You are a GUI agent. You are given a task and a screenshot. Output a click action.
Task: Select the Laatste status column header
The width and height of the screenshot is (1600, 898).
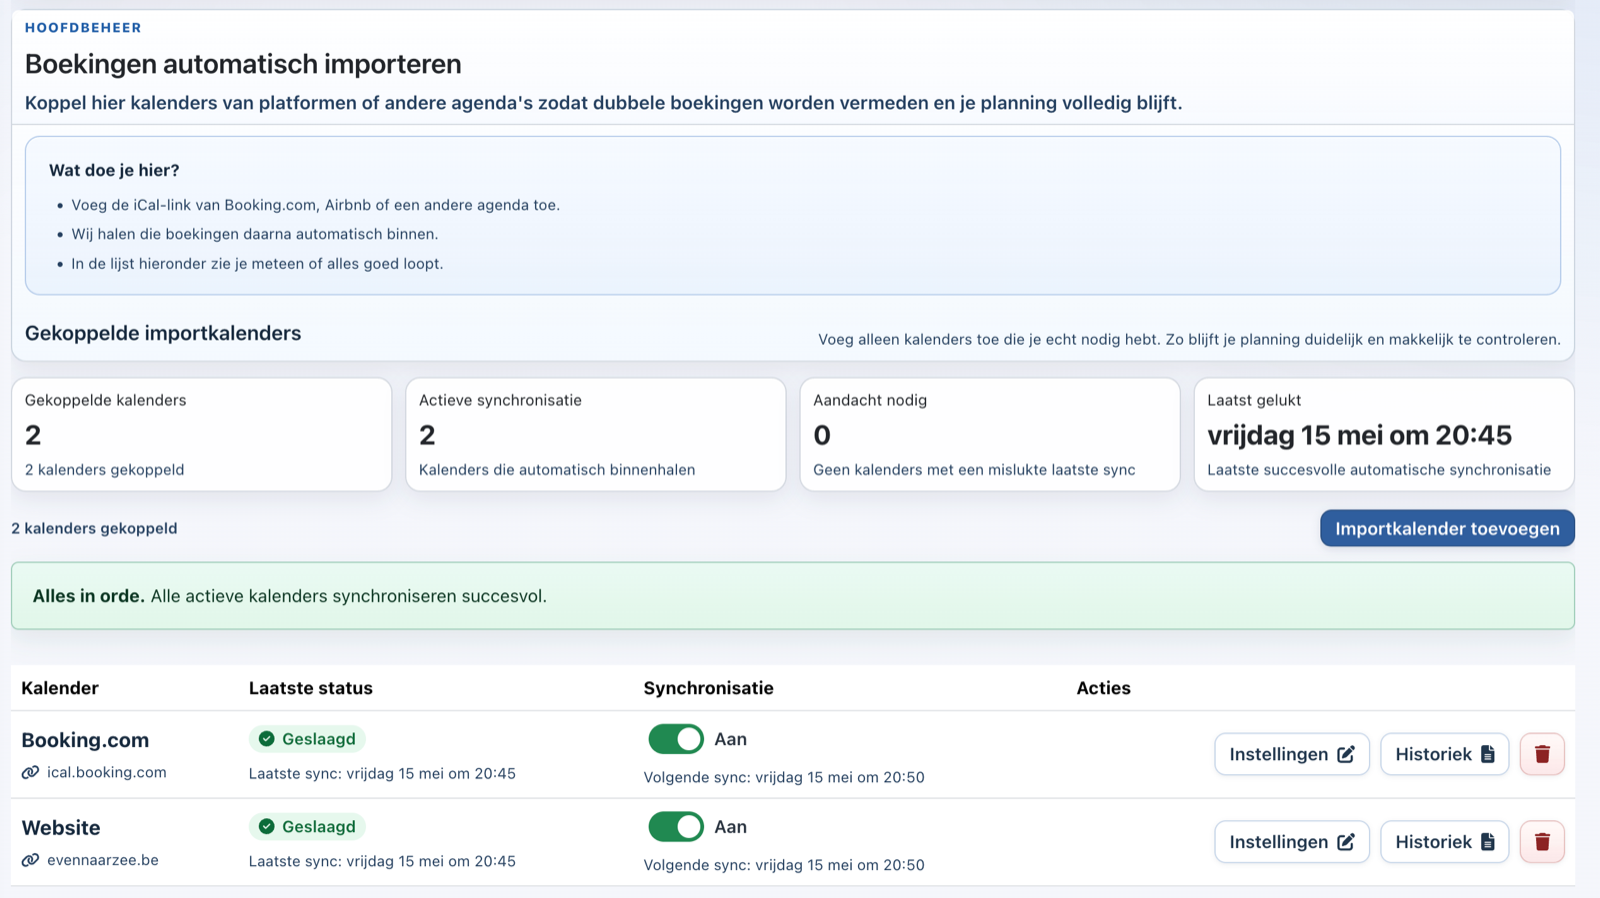click(311, 688)
